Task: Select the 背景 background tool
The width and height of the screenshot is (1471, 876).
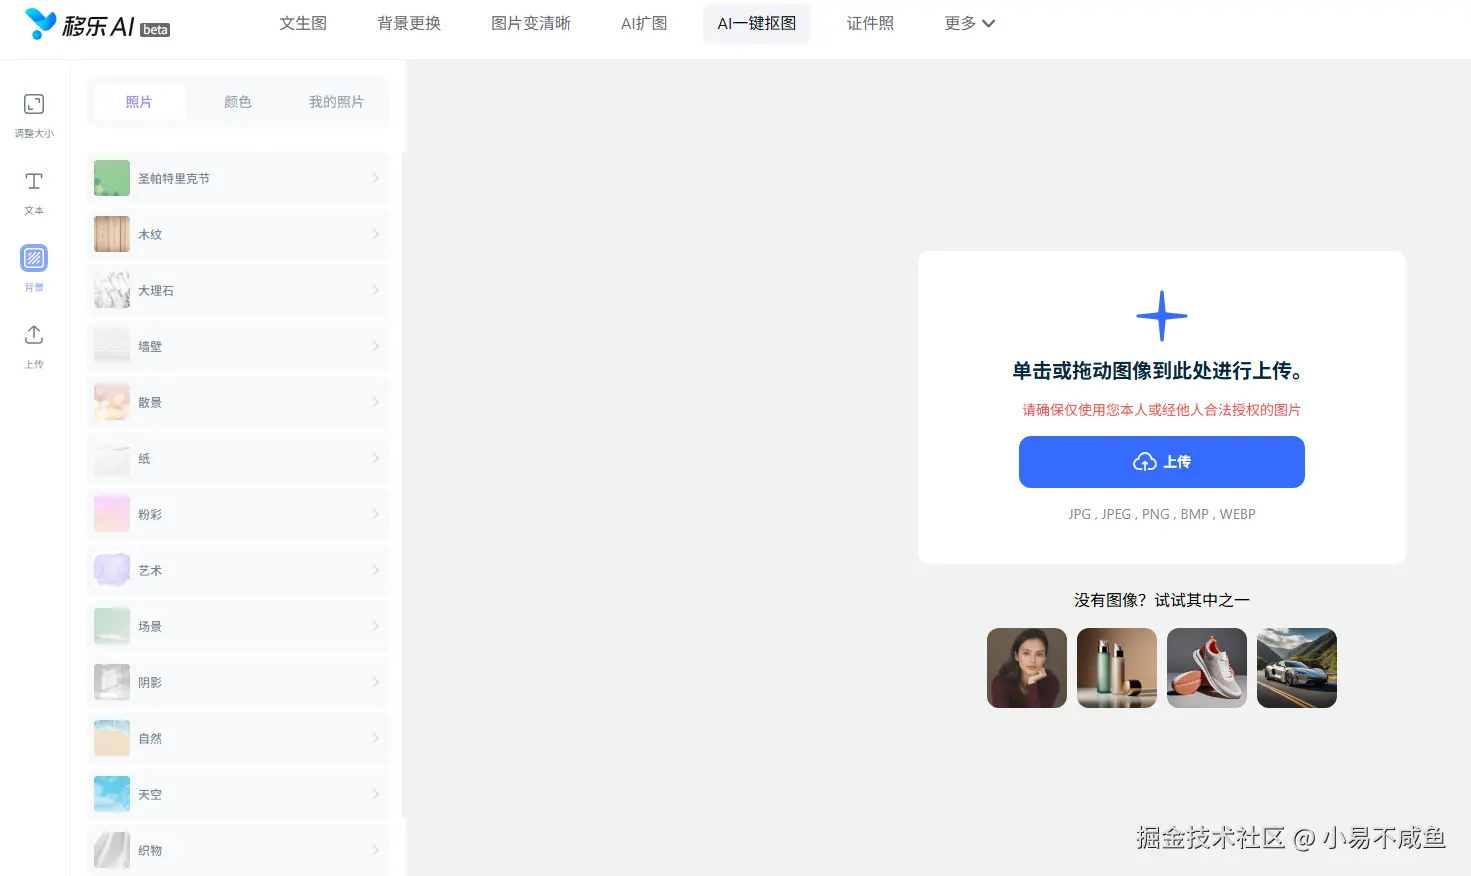Action: [34, 269]
